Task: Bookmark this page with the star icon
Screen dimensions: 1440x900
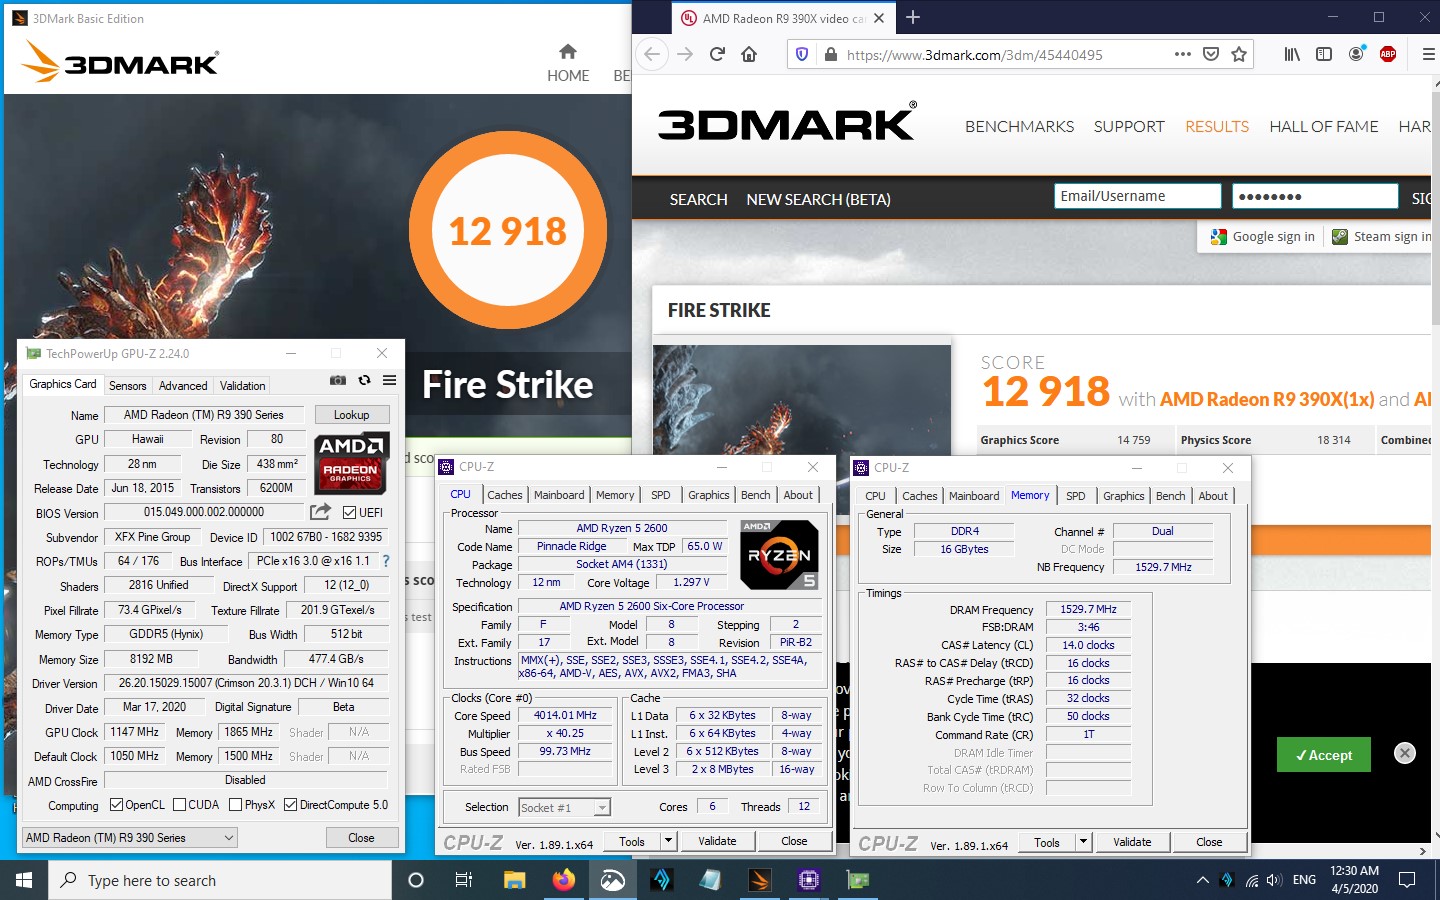Action: coord(1239,54)
